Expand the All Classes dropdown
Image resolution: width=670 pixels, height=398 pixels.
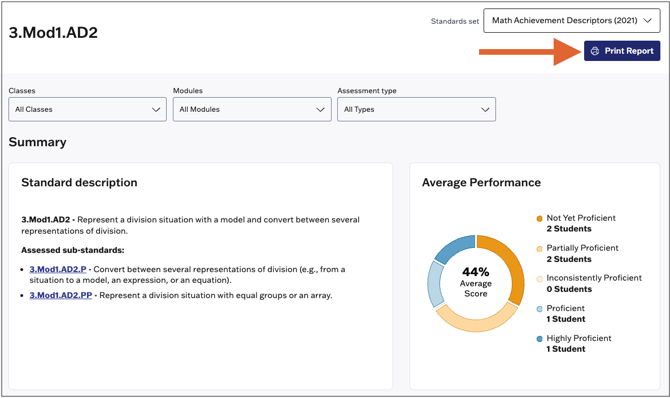coord(88,109)
